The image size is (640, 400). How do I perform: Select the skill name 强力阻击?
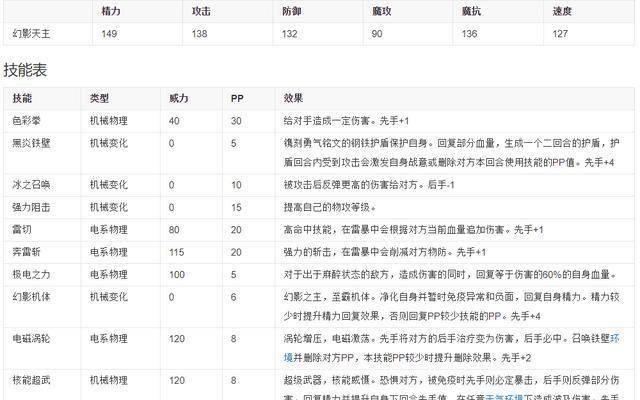coord(31,207)
